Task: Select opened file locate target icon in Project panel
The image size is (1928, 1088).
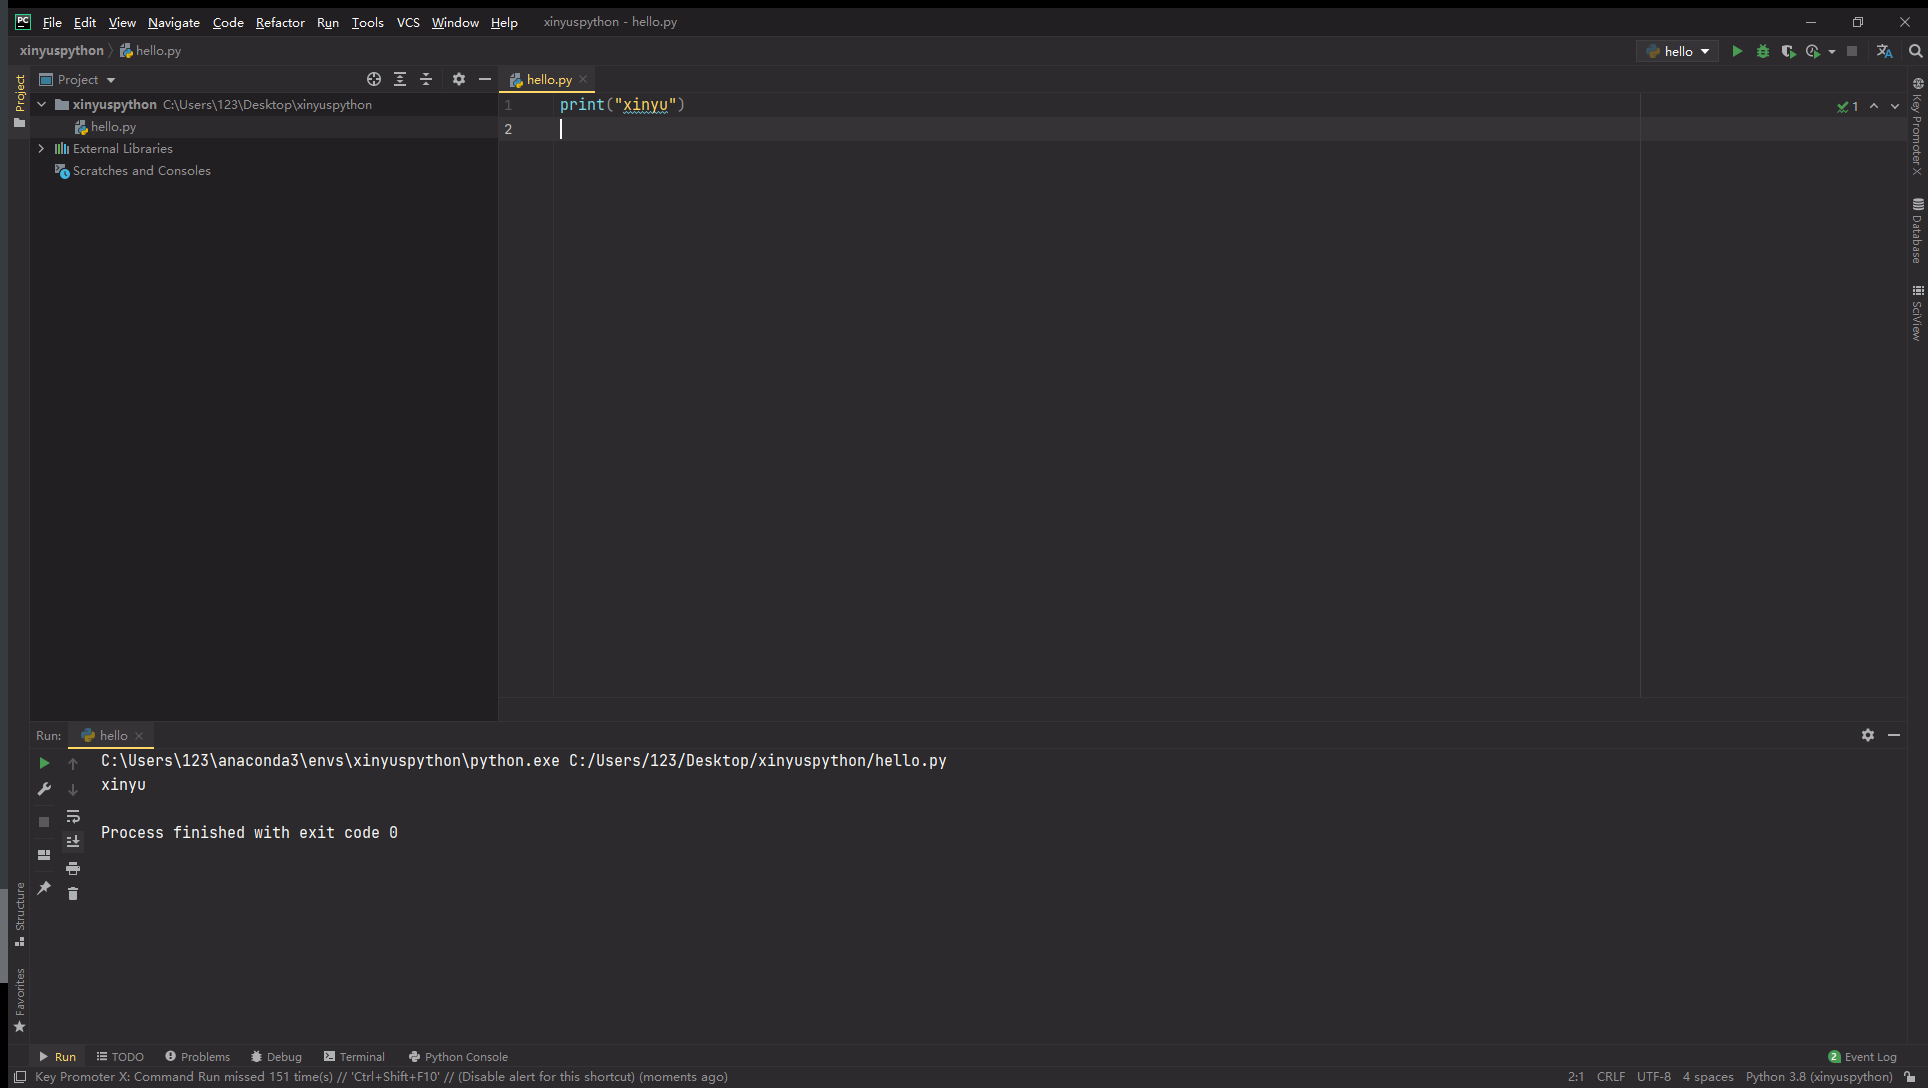Action: (x=374, y=79)
